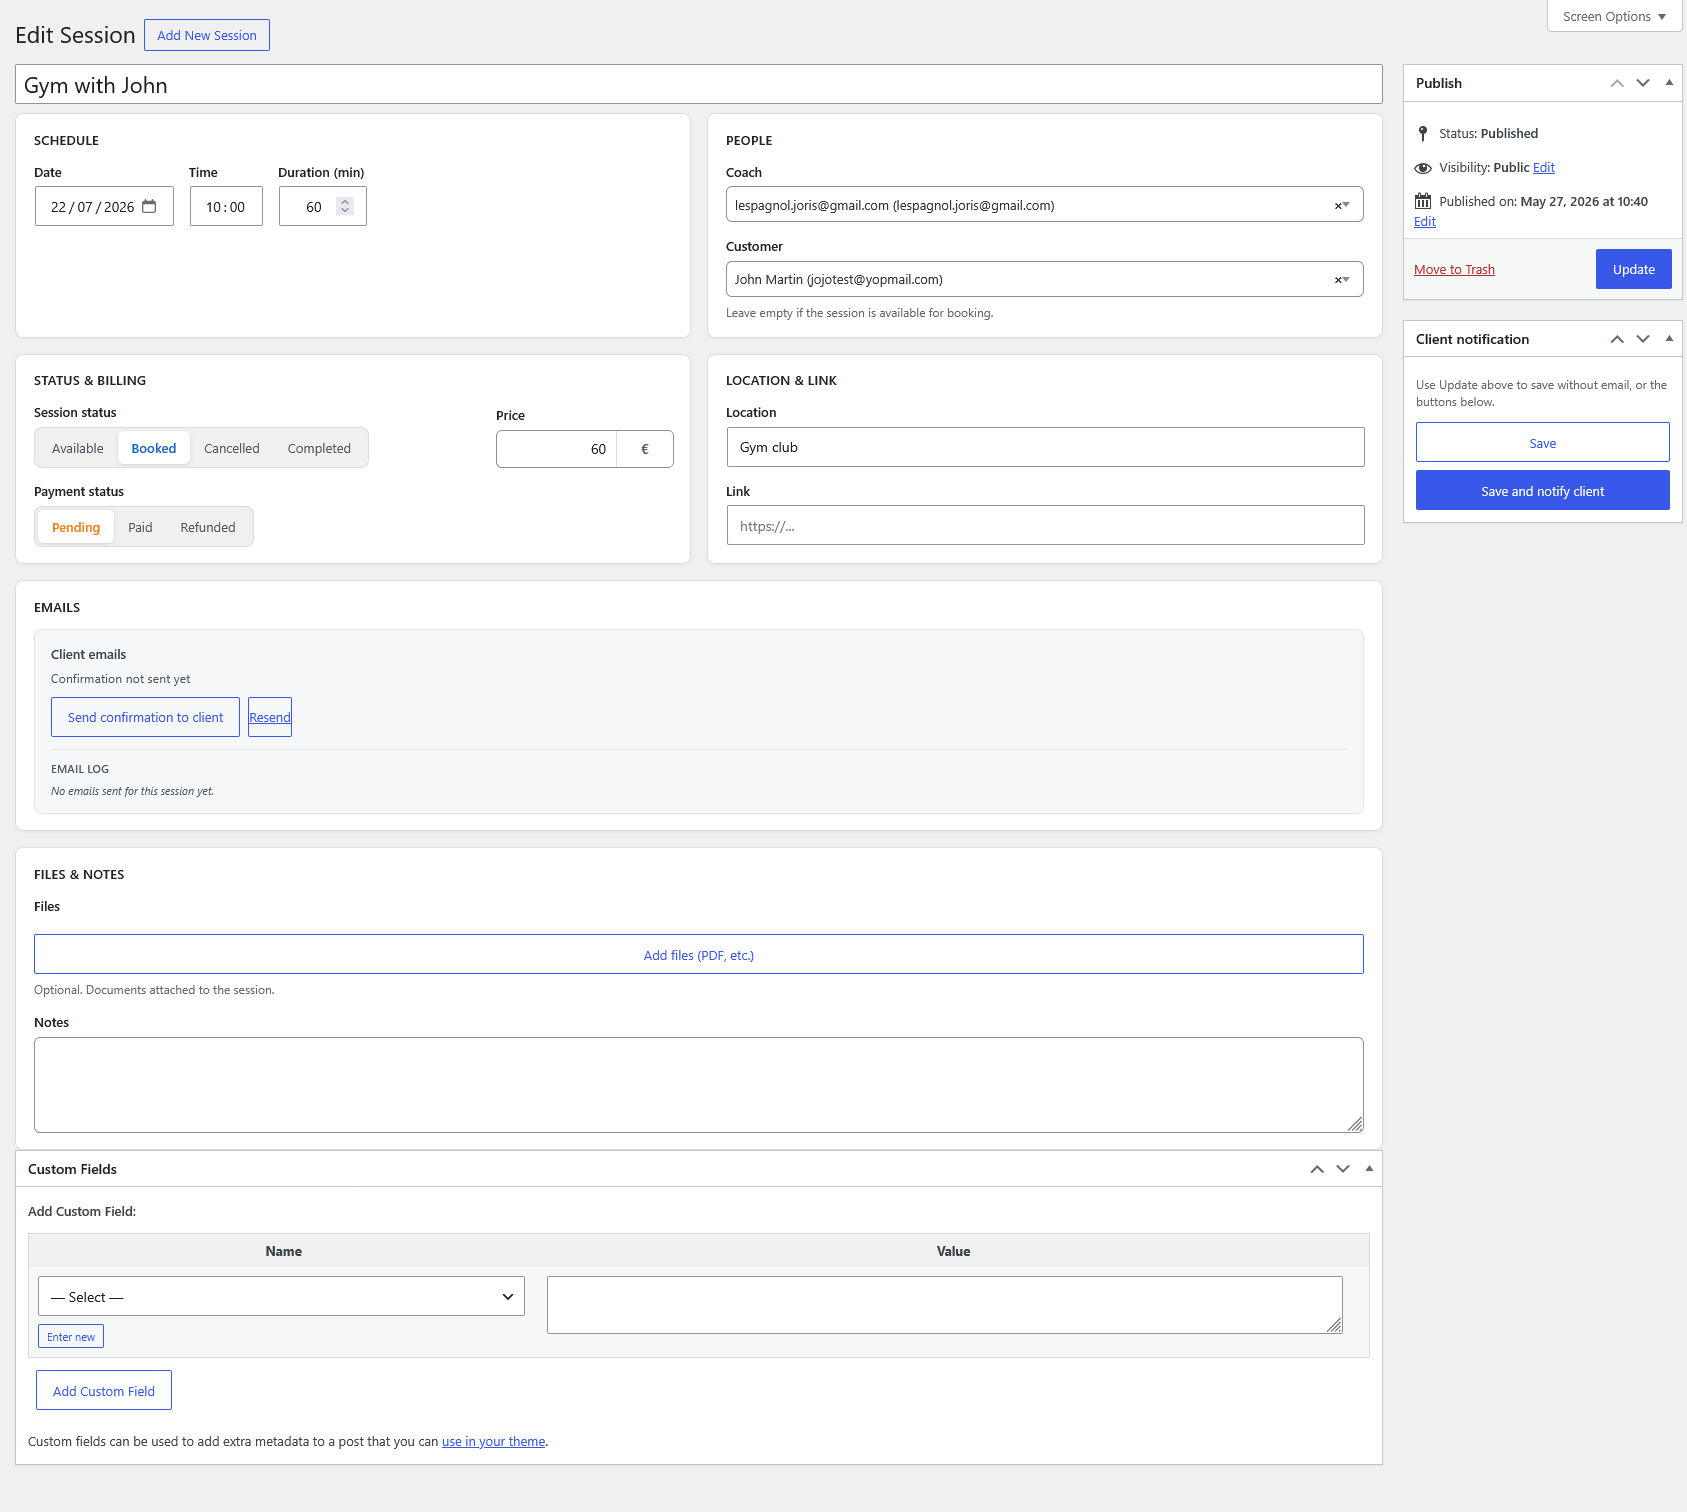
Task: Click the status pin icon
Action: pos(1423,133)
